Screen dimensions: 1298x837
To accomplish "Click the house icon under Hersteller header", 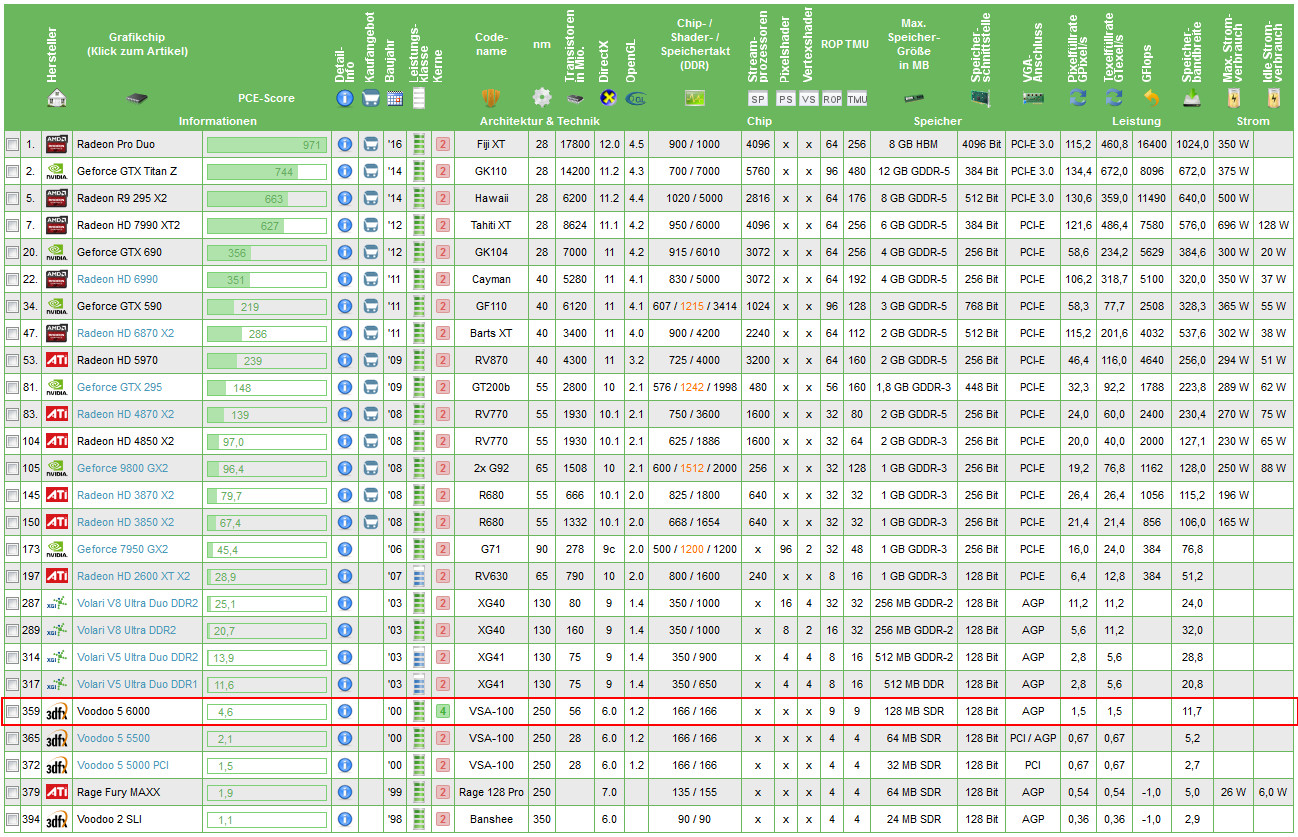I will pos(57,98).
